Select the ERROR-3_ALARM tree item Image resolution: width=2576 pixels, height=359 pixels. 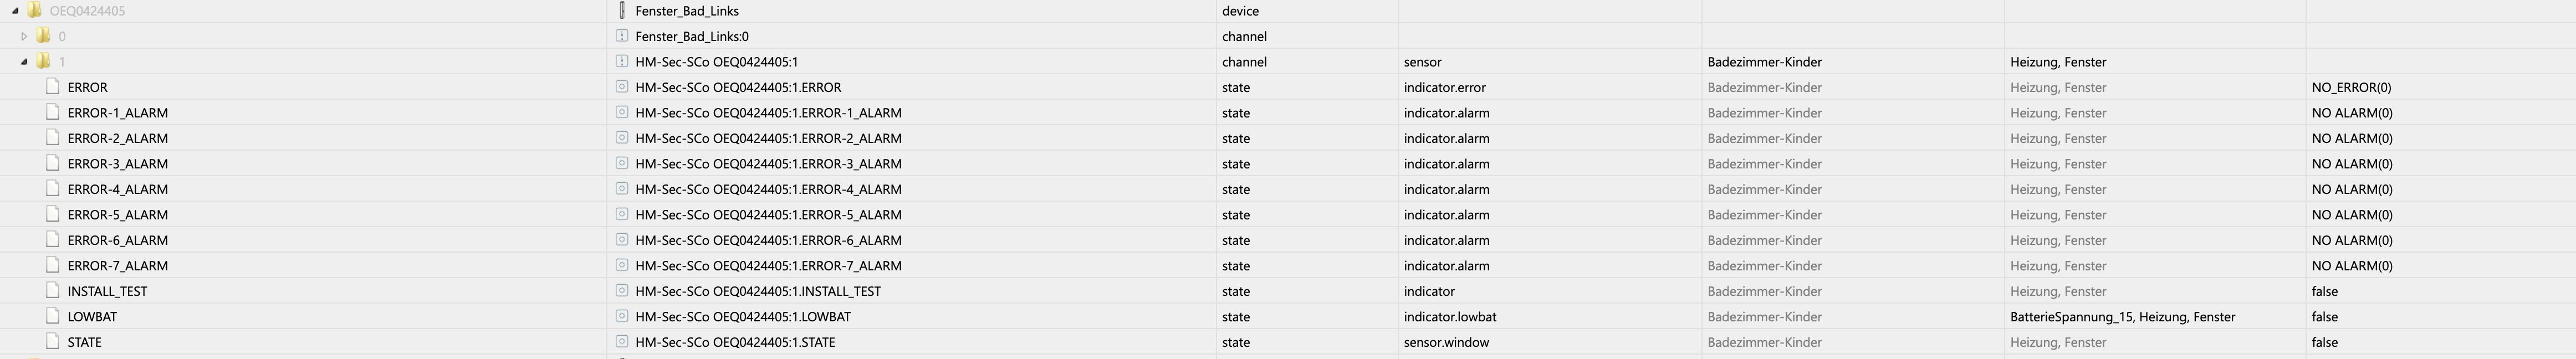[117, 164]
